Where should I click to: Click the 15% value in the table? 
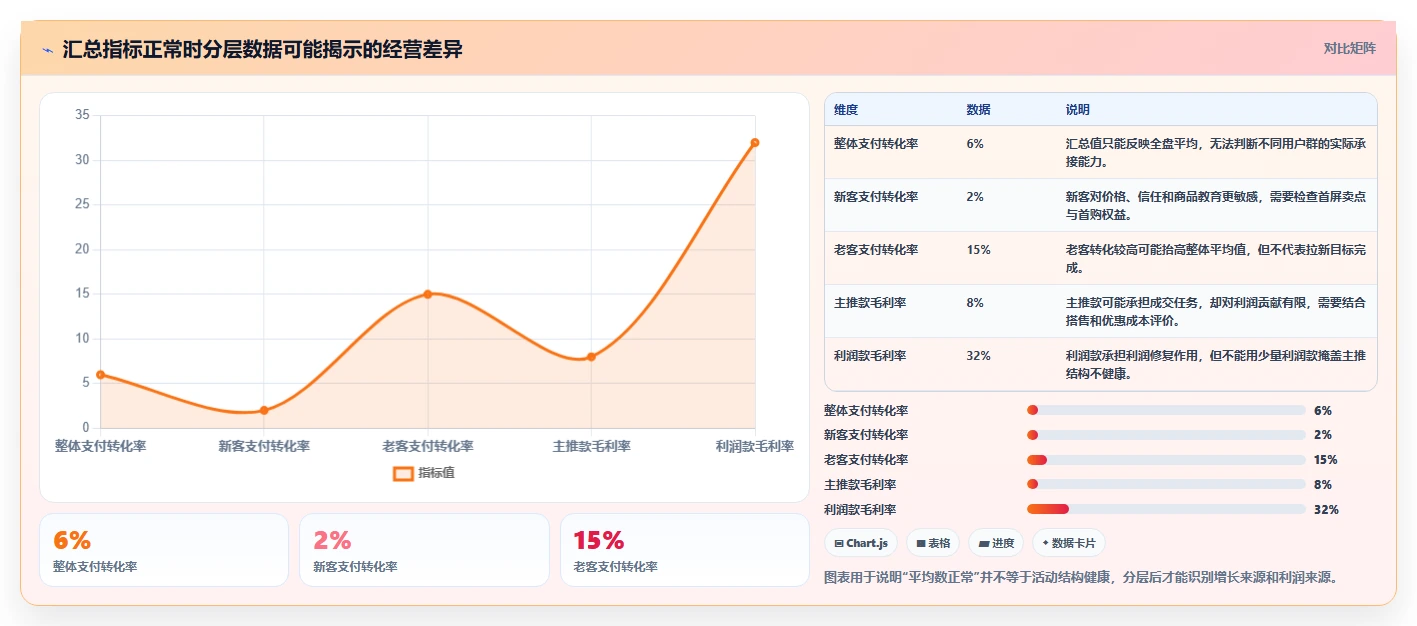978,250
